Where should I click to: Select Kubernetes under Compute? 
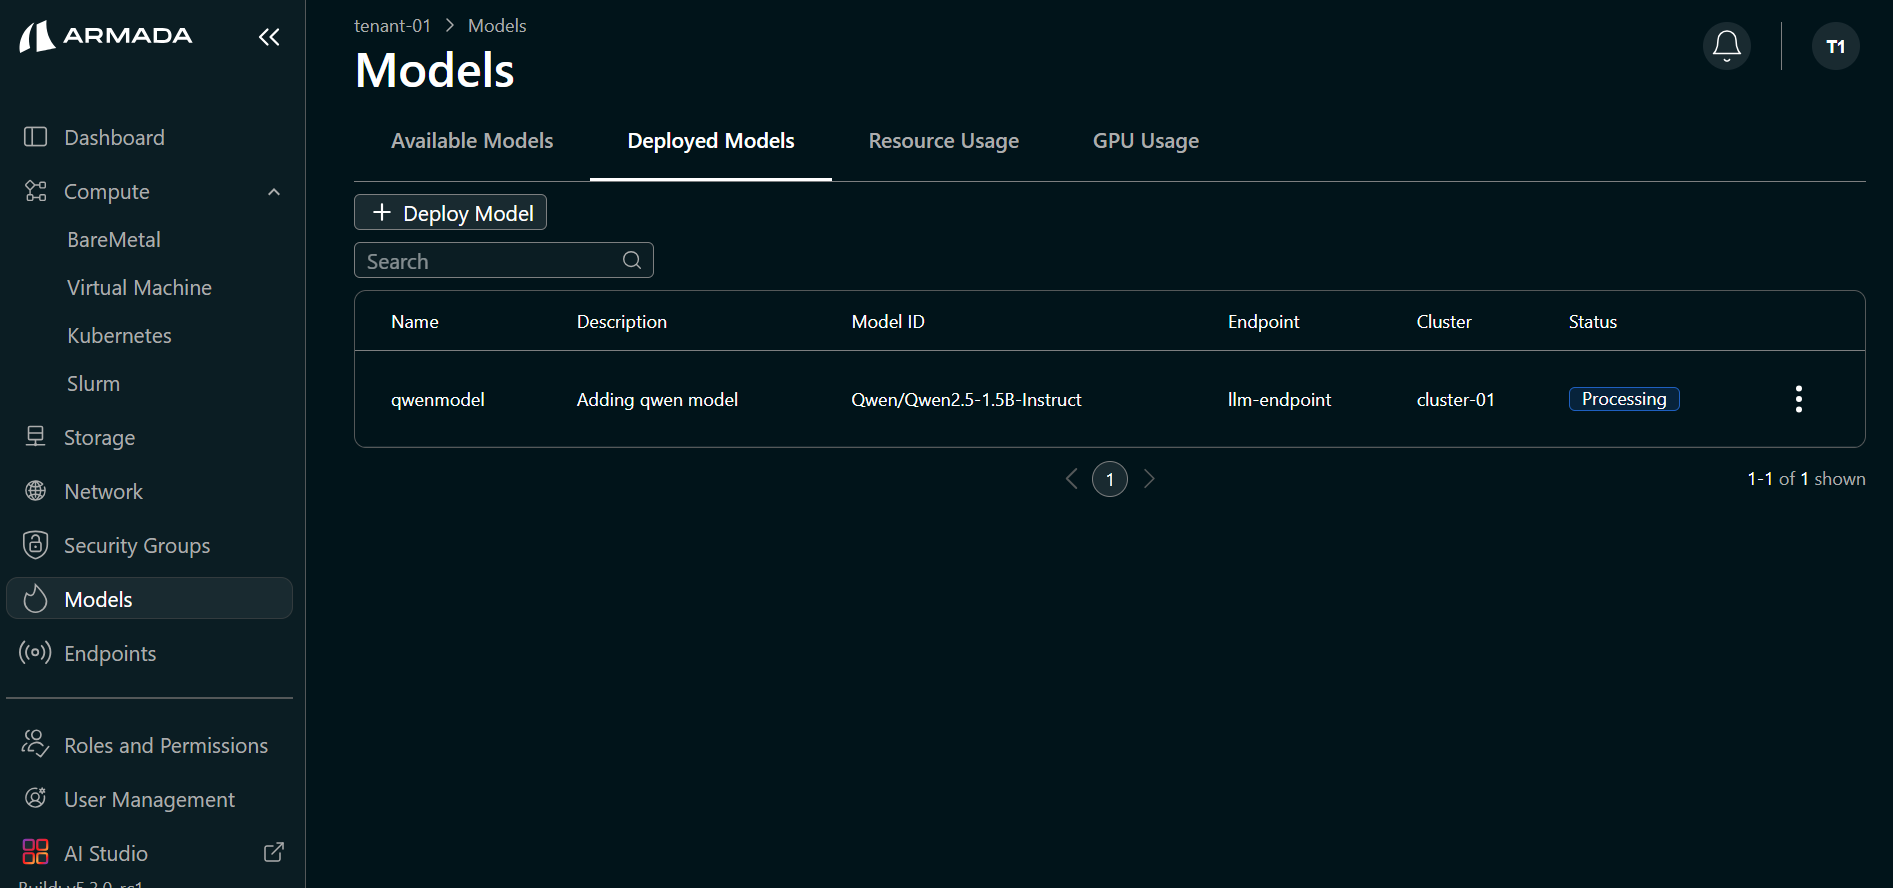tap(119, 336)
